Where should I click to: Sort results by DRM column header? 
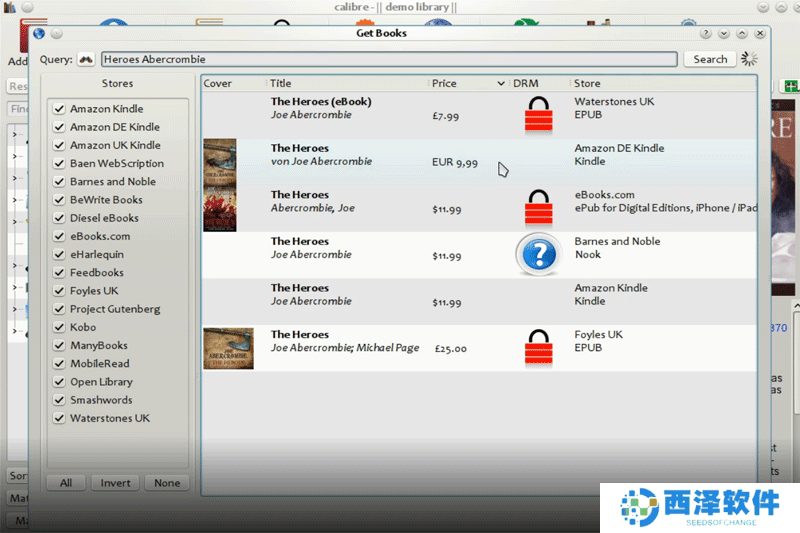[539, 83]
